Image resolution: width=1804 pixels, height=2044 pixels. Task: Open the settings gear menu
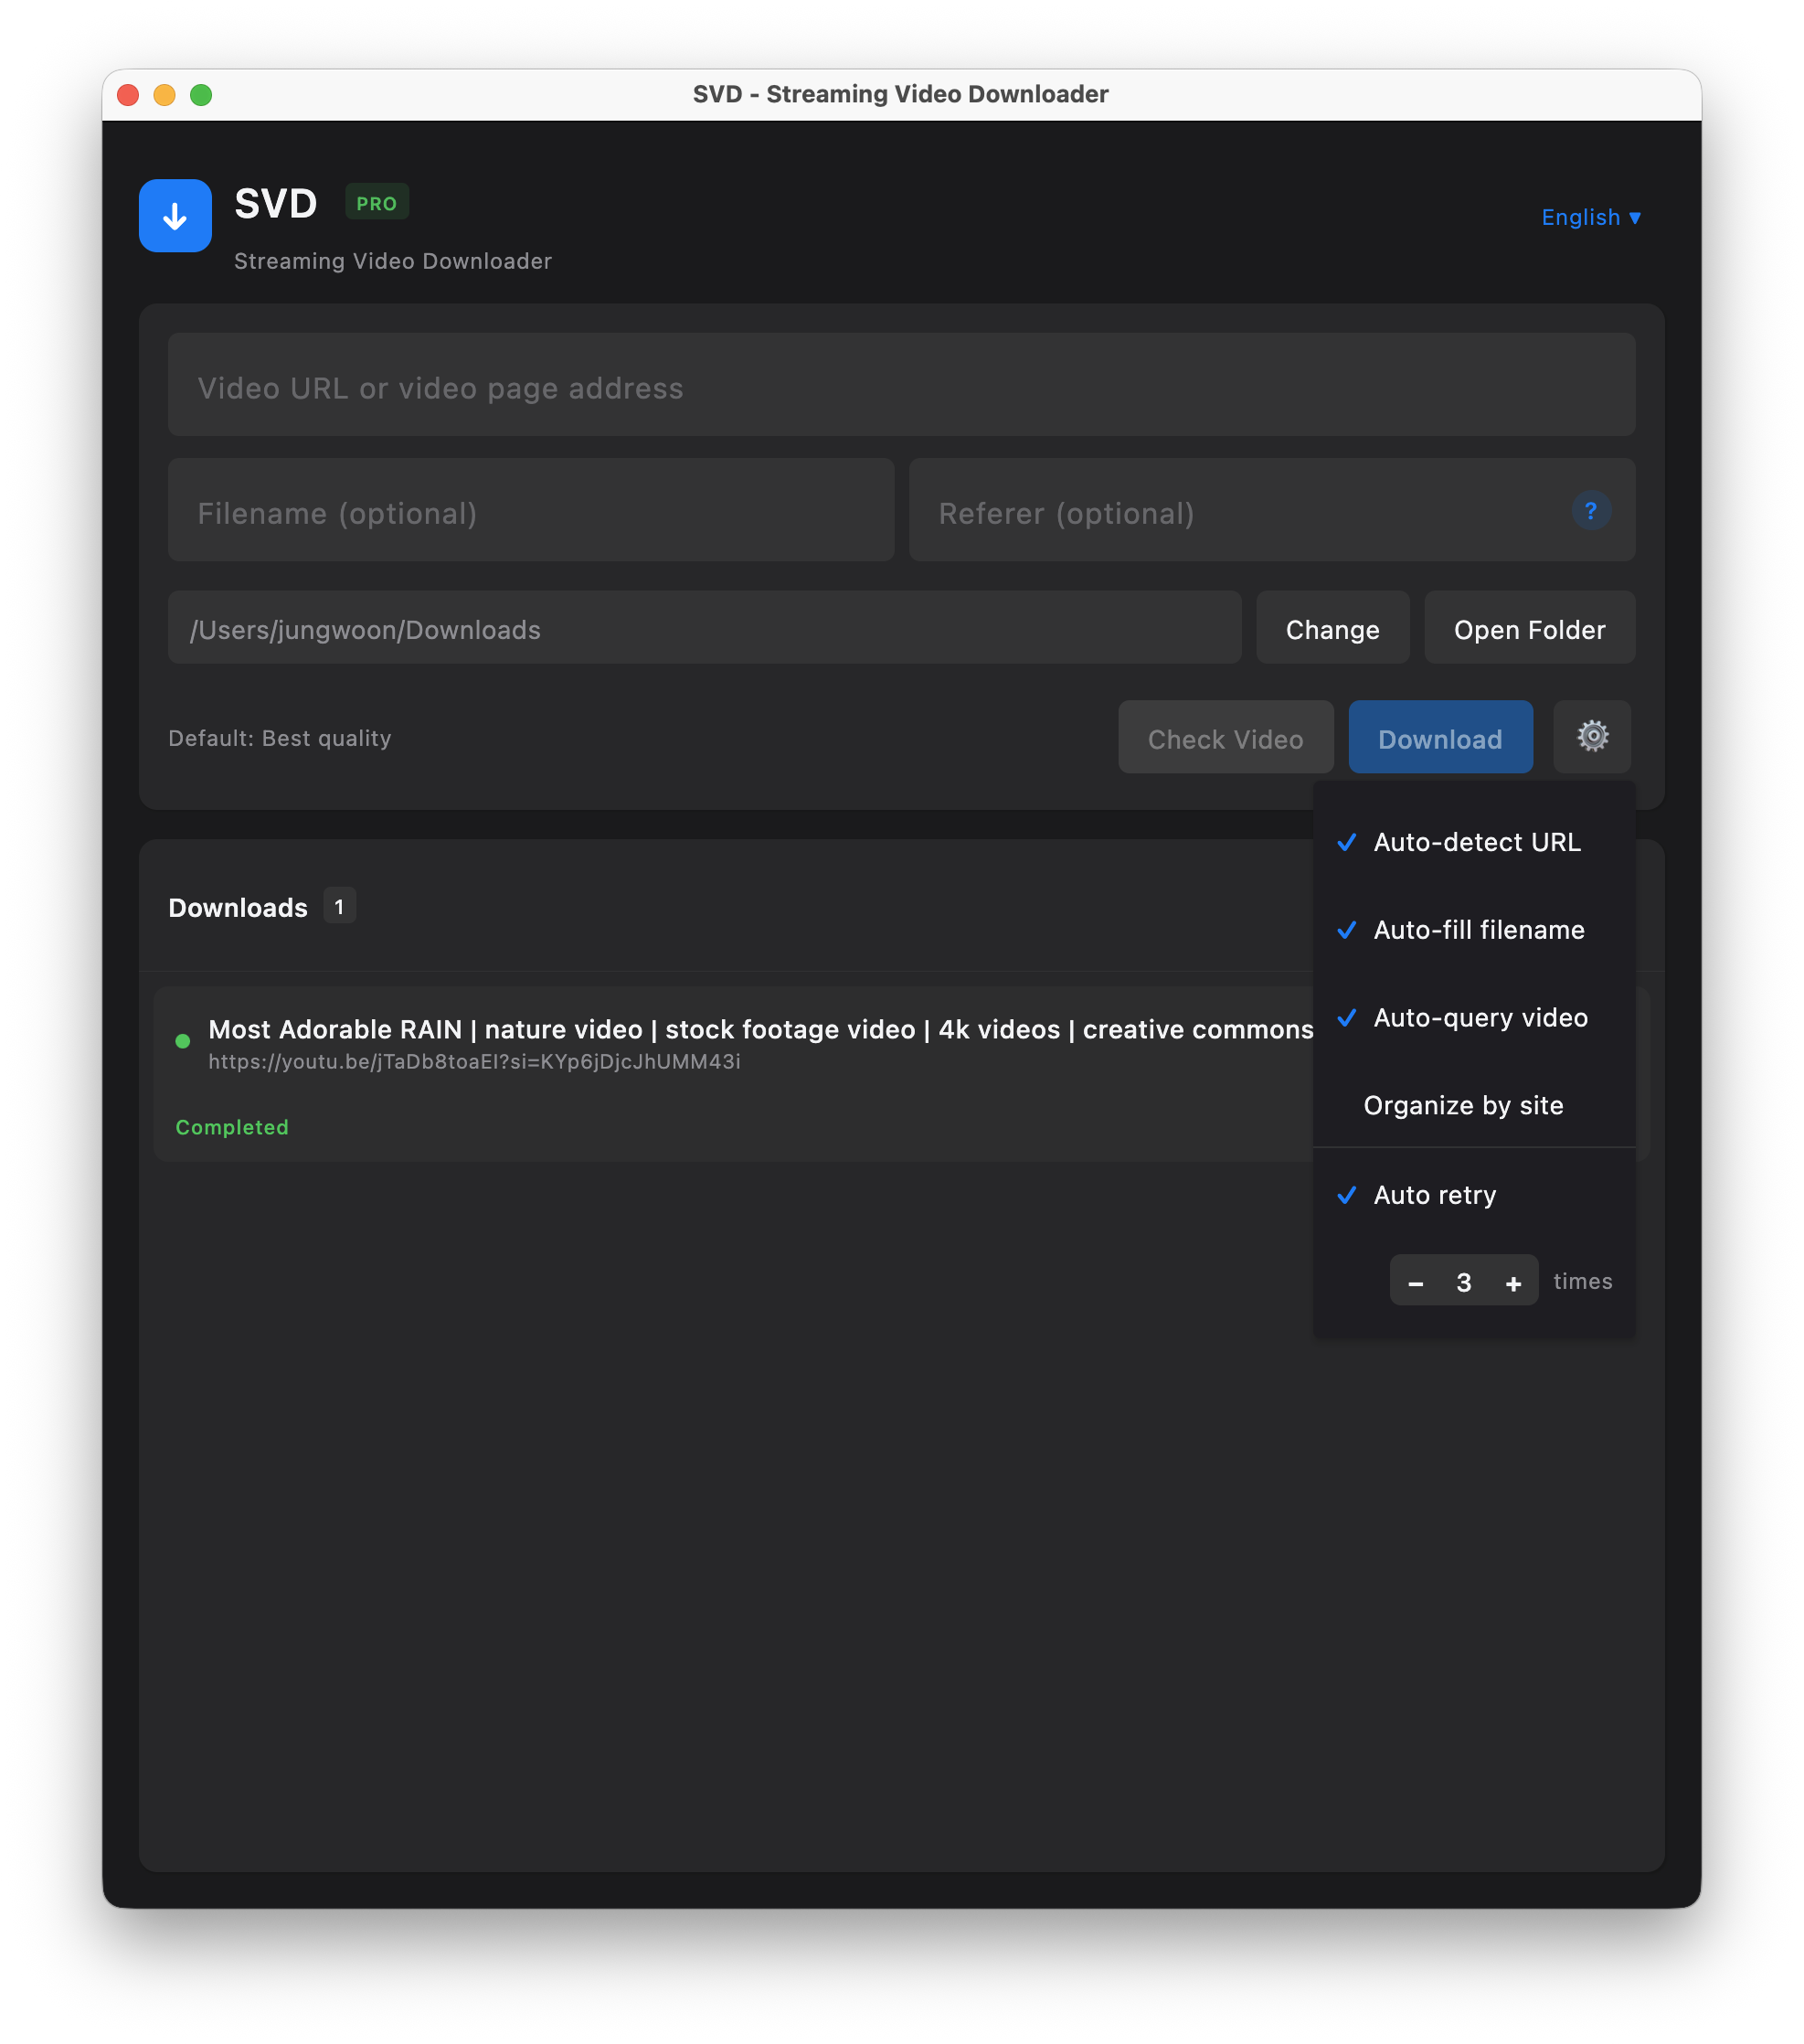tap(1592, 737)
